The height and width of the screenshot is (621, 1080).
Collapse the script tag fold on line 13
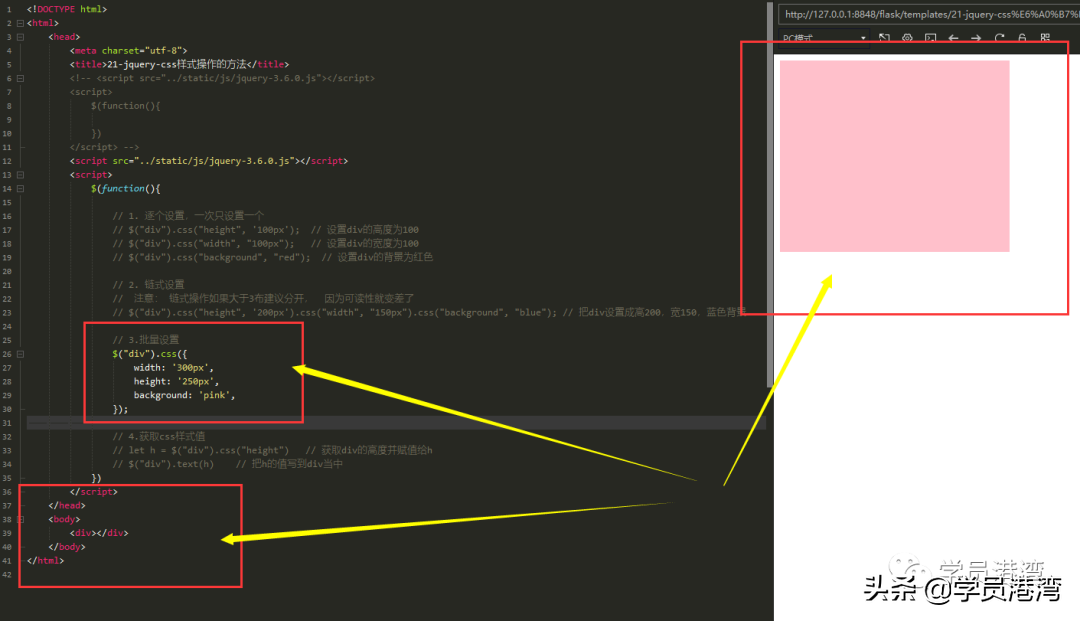pyautogui.click(x=21, y=175)
